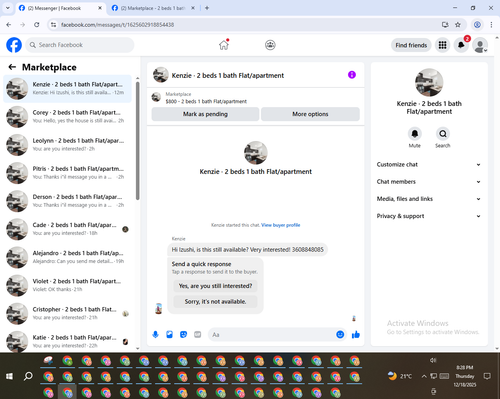Attach a file with the photo icon
The image size is (500, 399).
(x=169, y=334)
